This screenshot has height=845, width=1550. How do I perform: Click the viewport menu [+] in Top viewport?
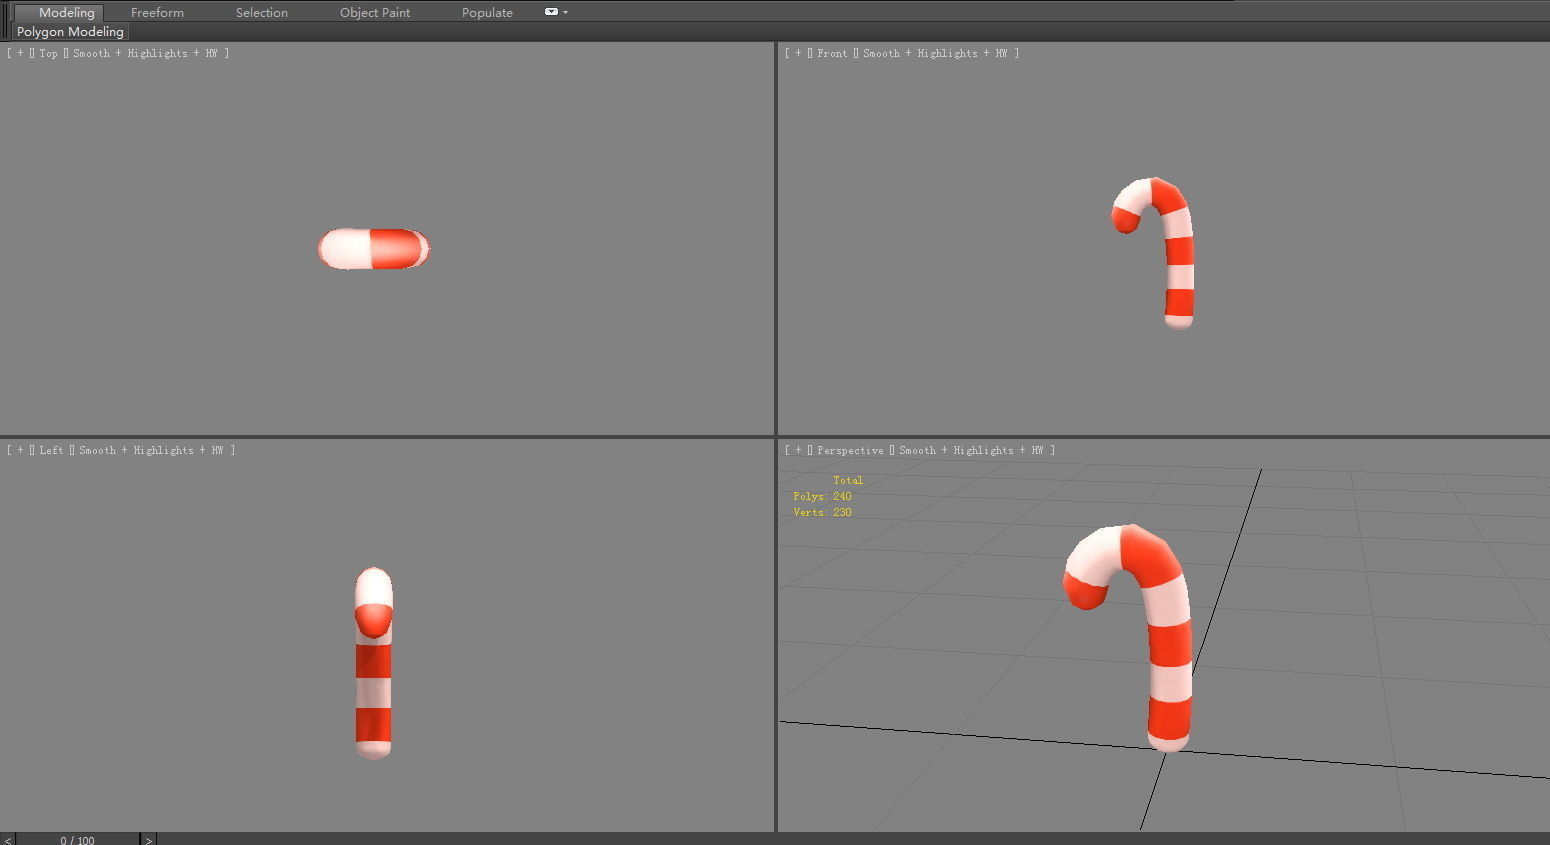click(x=19, y=53)
